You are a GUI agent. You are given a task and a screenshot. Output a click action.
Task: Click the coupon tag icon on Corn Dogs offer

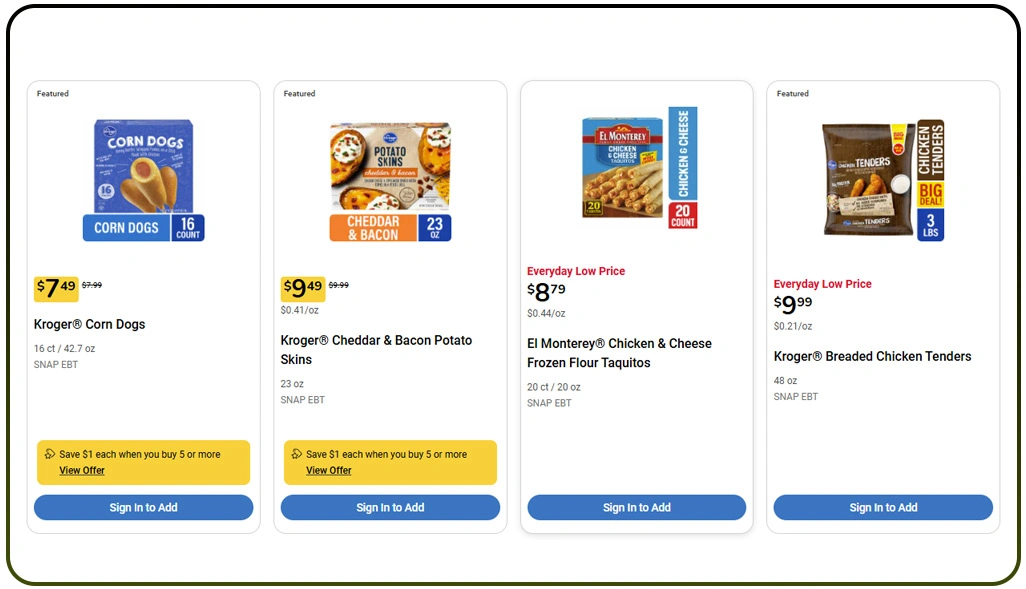[48, 454]
